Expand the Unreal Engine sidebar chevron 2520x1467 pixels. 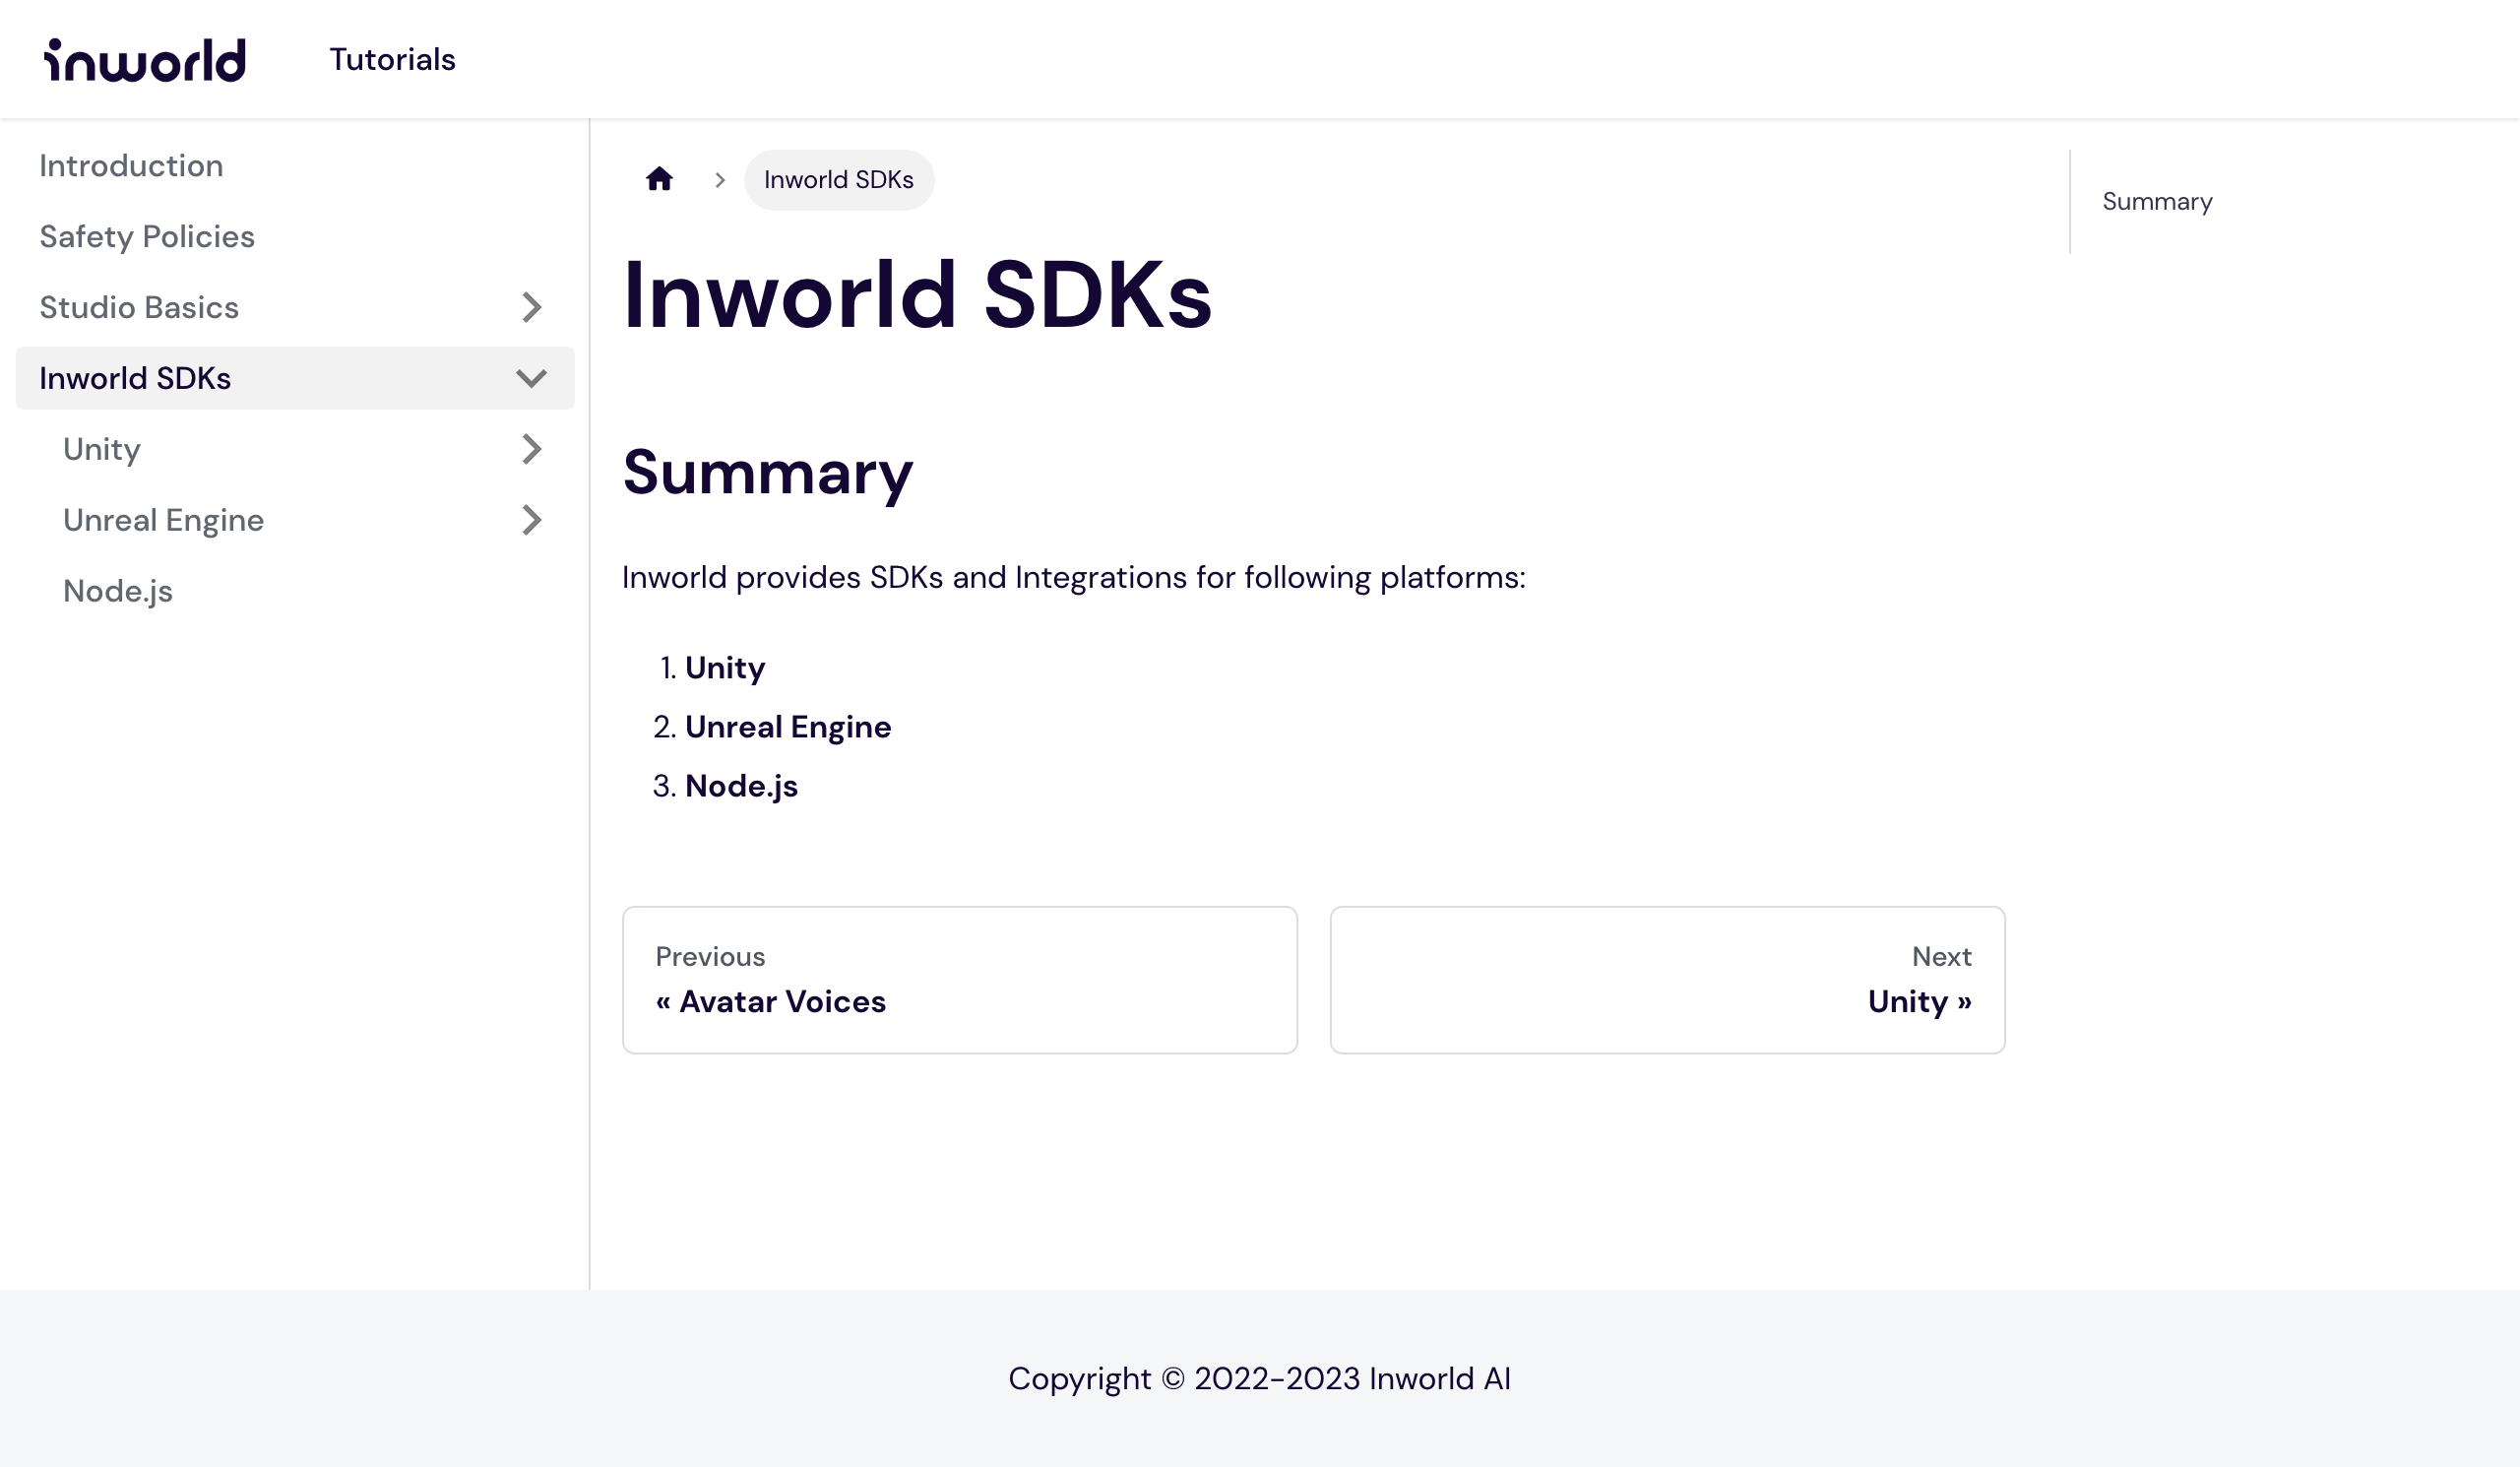click(532, 521)
